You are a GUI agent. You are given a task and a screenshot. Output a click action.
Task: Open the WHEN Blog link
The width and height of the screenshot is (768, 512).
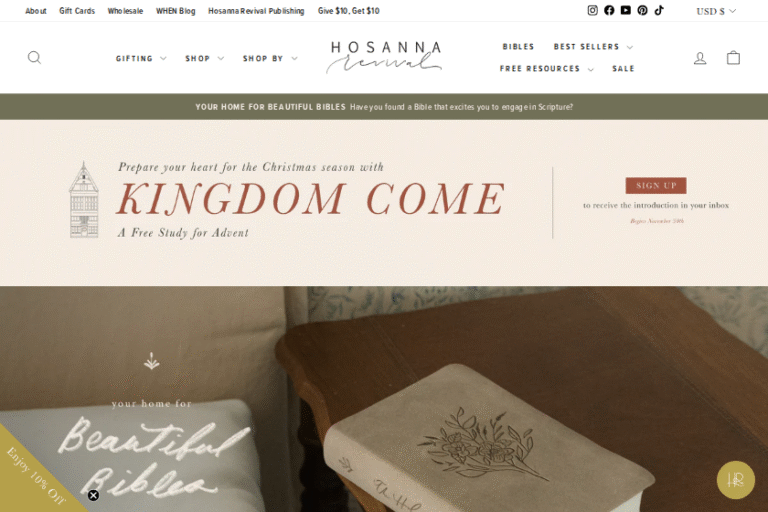coord(175,11)
